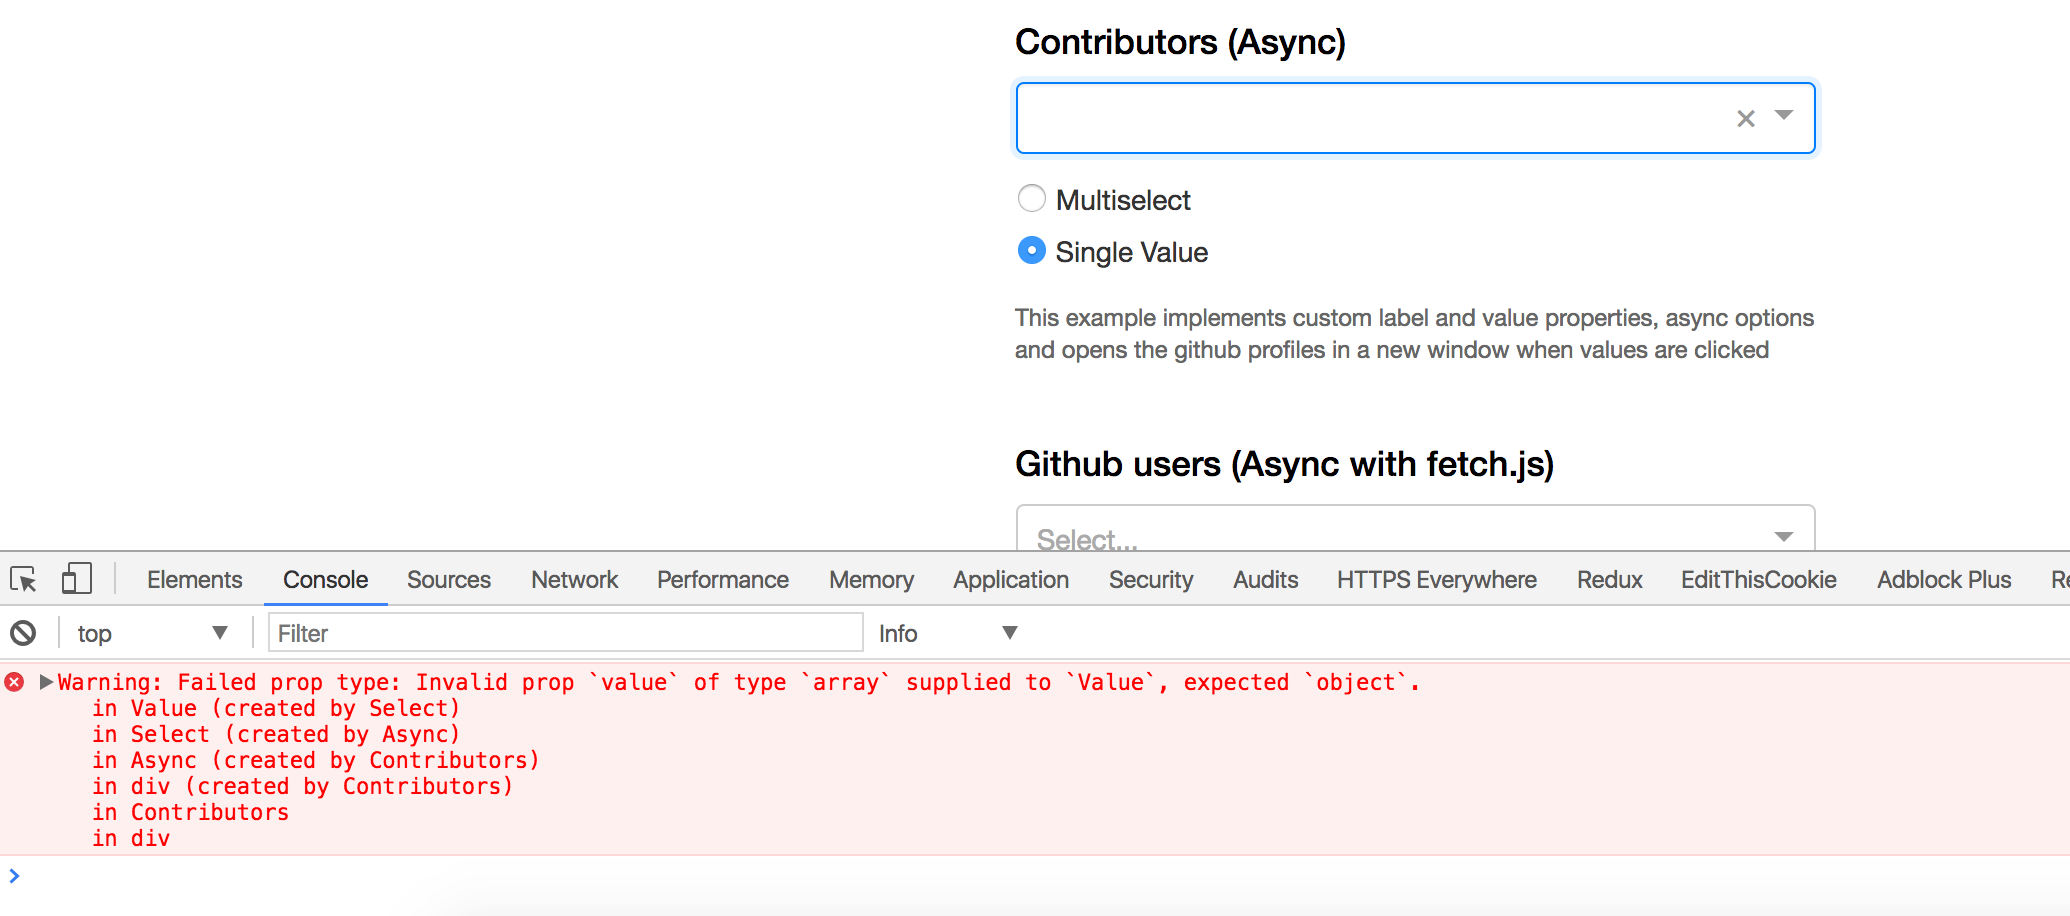The width and height of the screenshot is (2070, 916).
Task: Click the red error icon in console
Action: tap(14, 682)
